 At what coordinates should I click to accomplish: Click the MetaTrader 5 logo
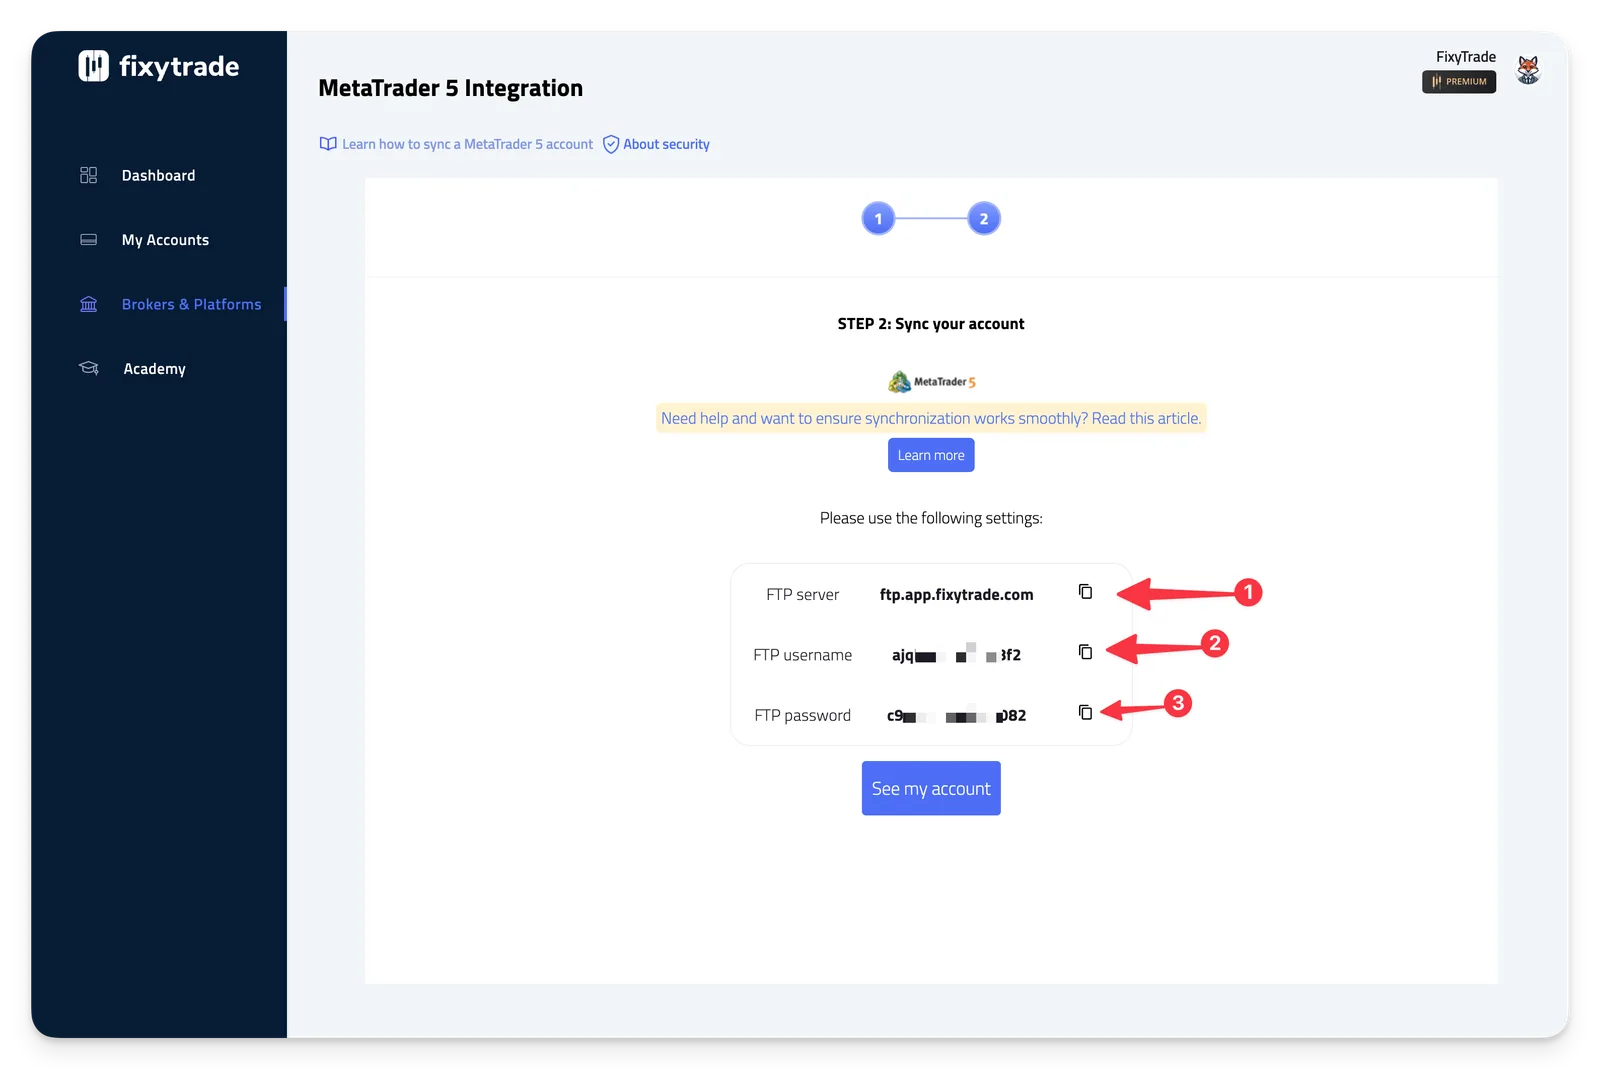(931, 381)
